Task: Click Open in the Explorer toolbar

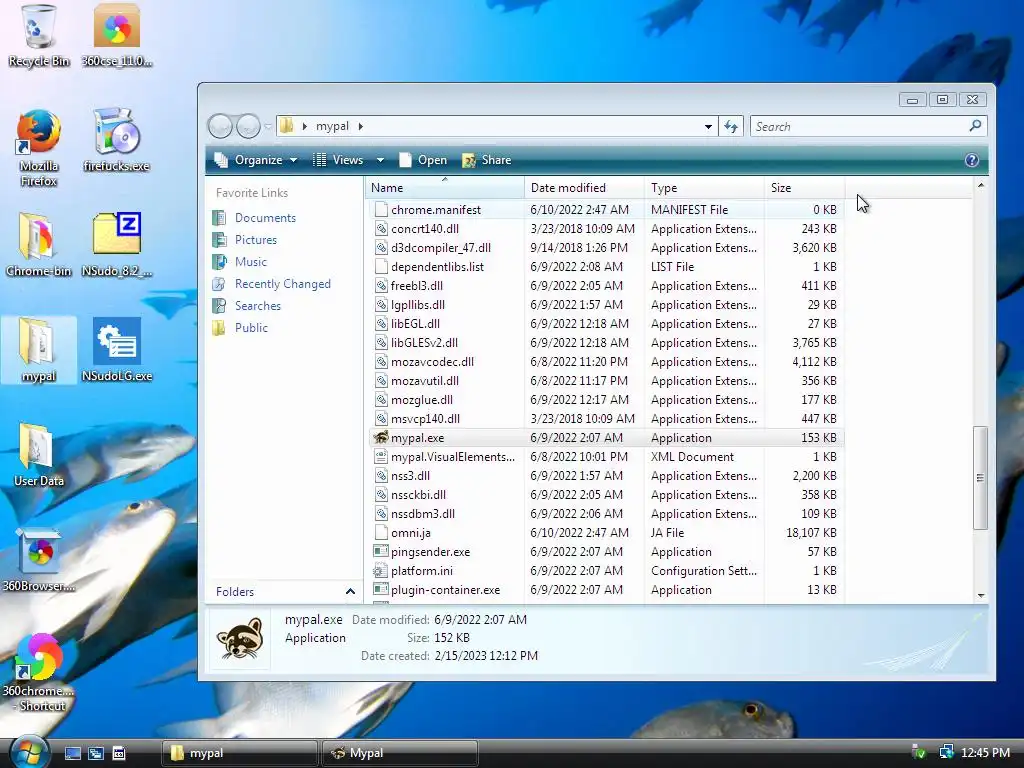Action: tap(423, 160)
